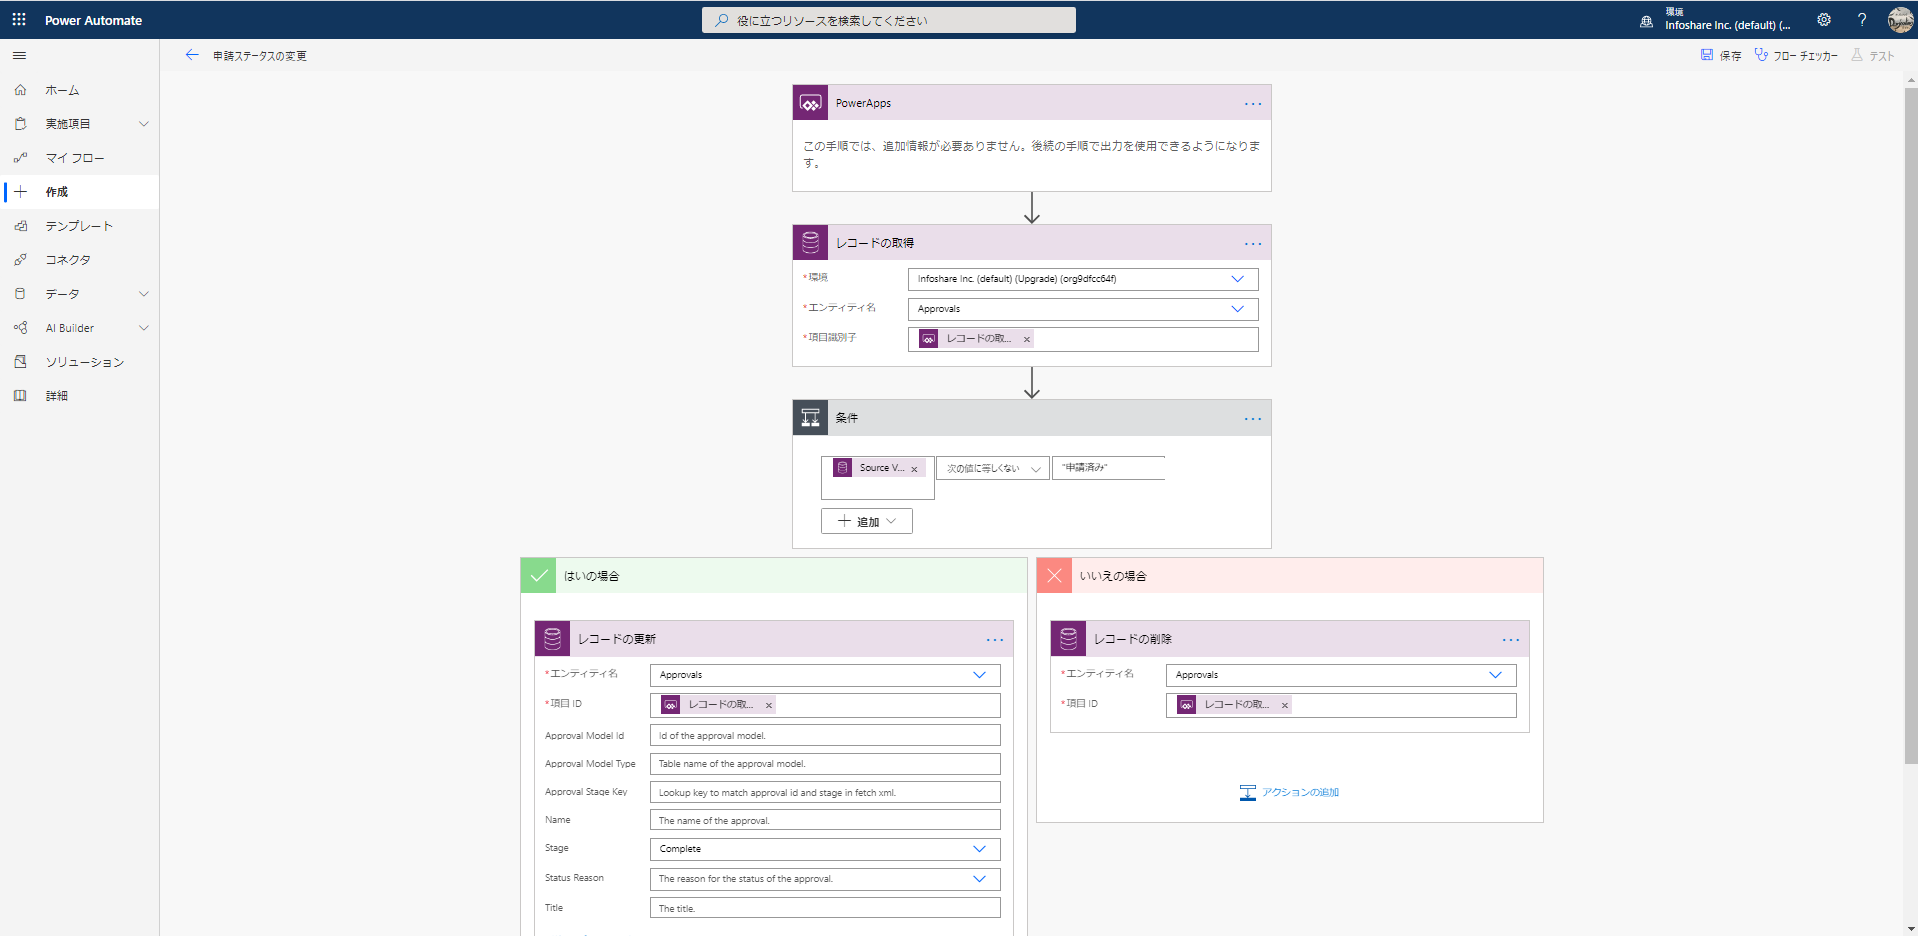
Task: Open the レコードの更新 card ellipsis menu
Action: click(x=995, y=640)
